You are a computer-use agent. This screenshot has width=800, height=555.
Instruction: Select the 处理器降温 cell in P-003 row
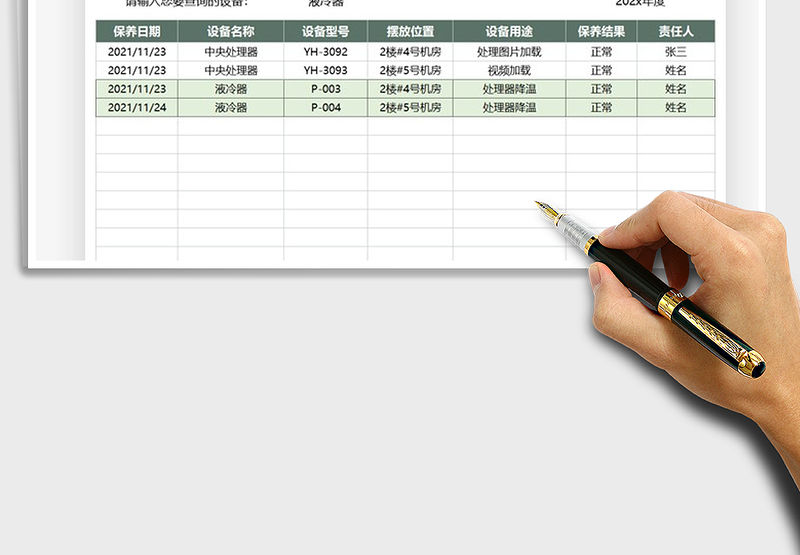pos(509,89)
